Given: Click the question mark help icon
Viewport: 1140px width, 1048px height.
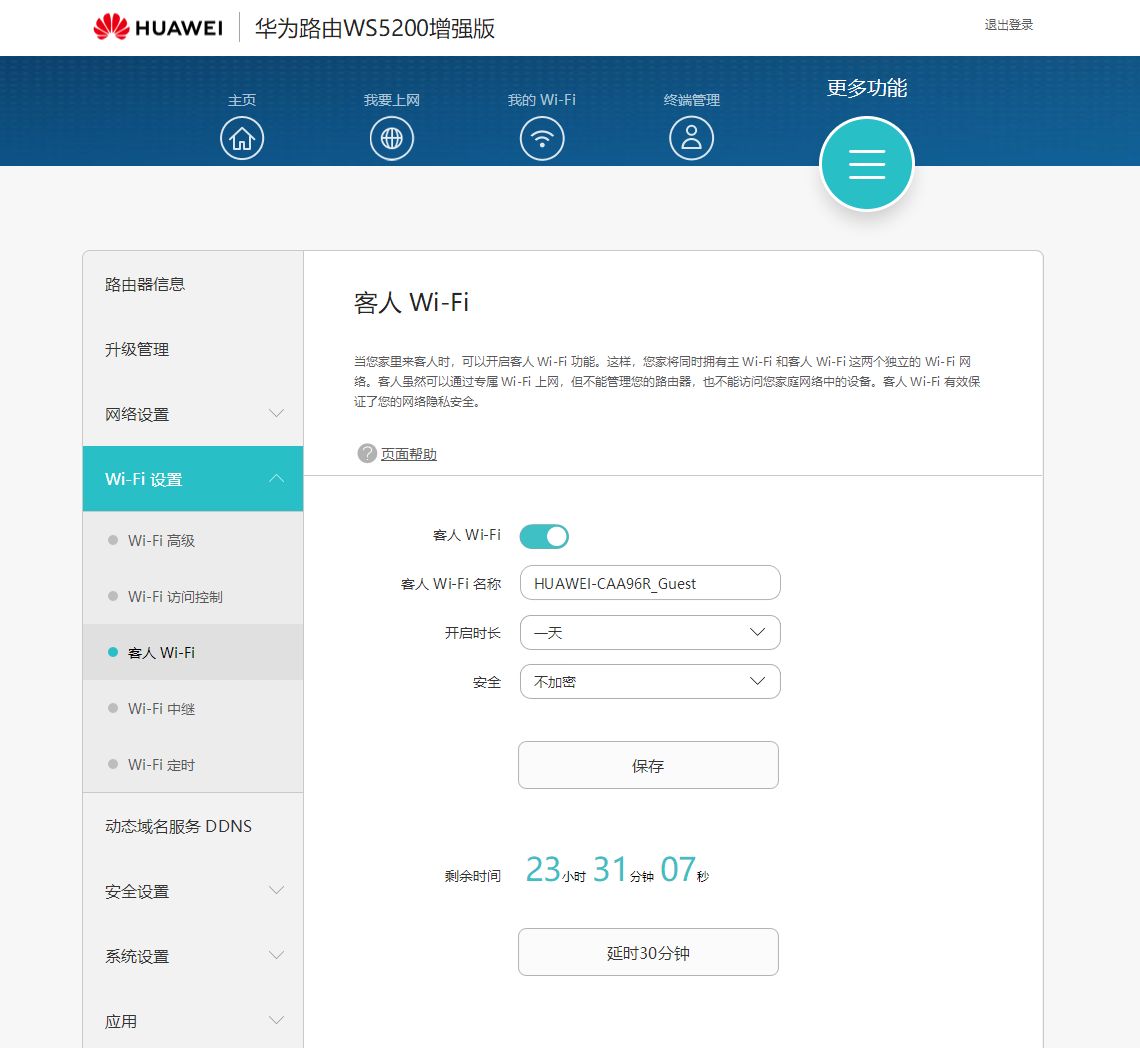Looking at the screenshot, I should (x=367, y=453).
